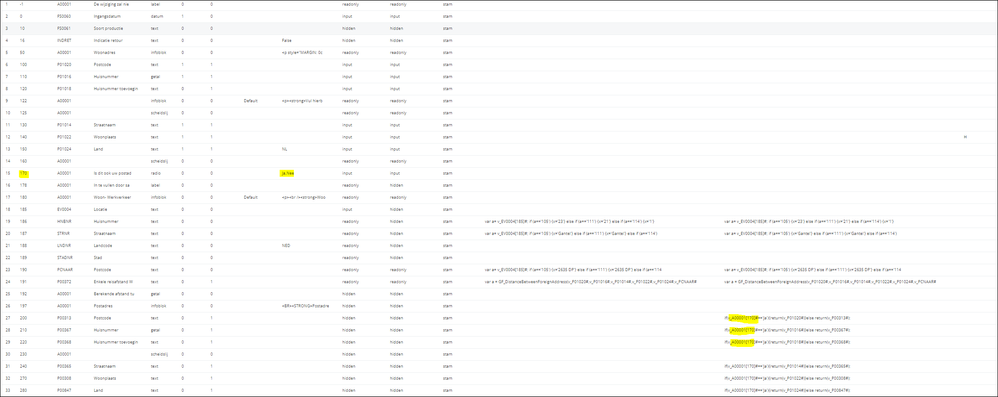Image resolution: width=998 pixels, height=397 pixels.
Task: Select the formula returning v_P01020# else v_P00313#
Action: pyautogui.click(x=787, y=317)
